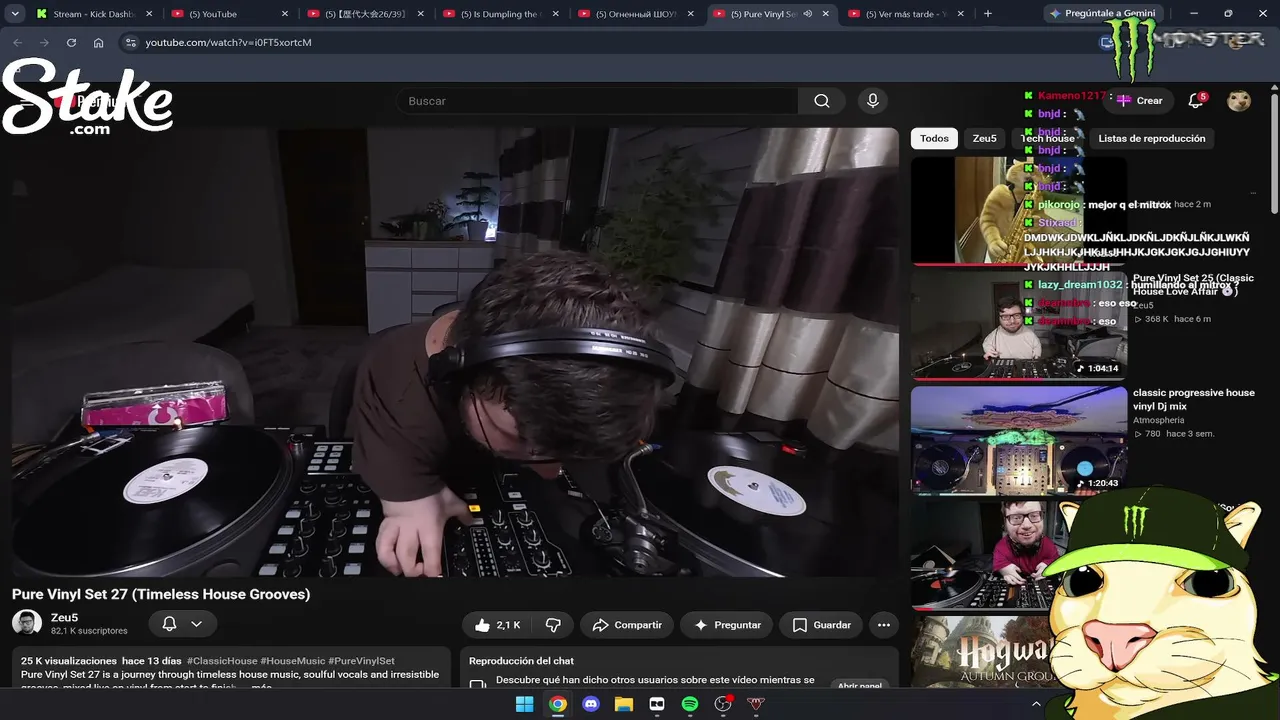Switch to the Stream - Kick Dashboard tab
Viewport: 1280px width, 720px height.
[94, 14]
